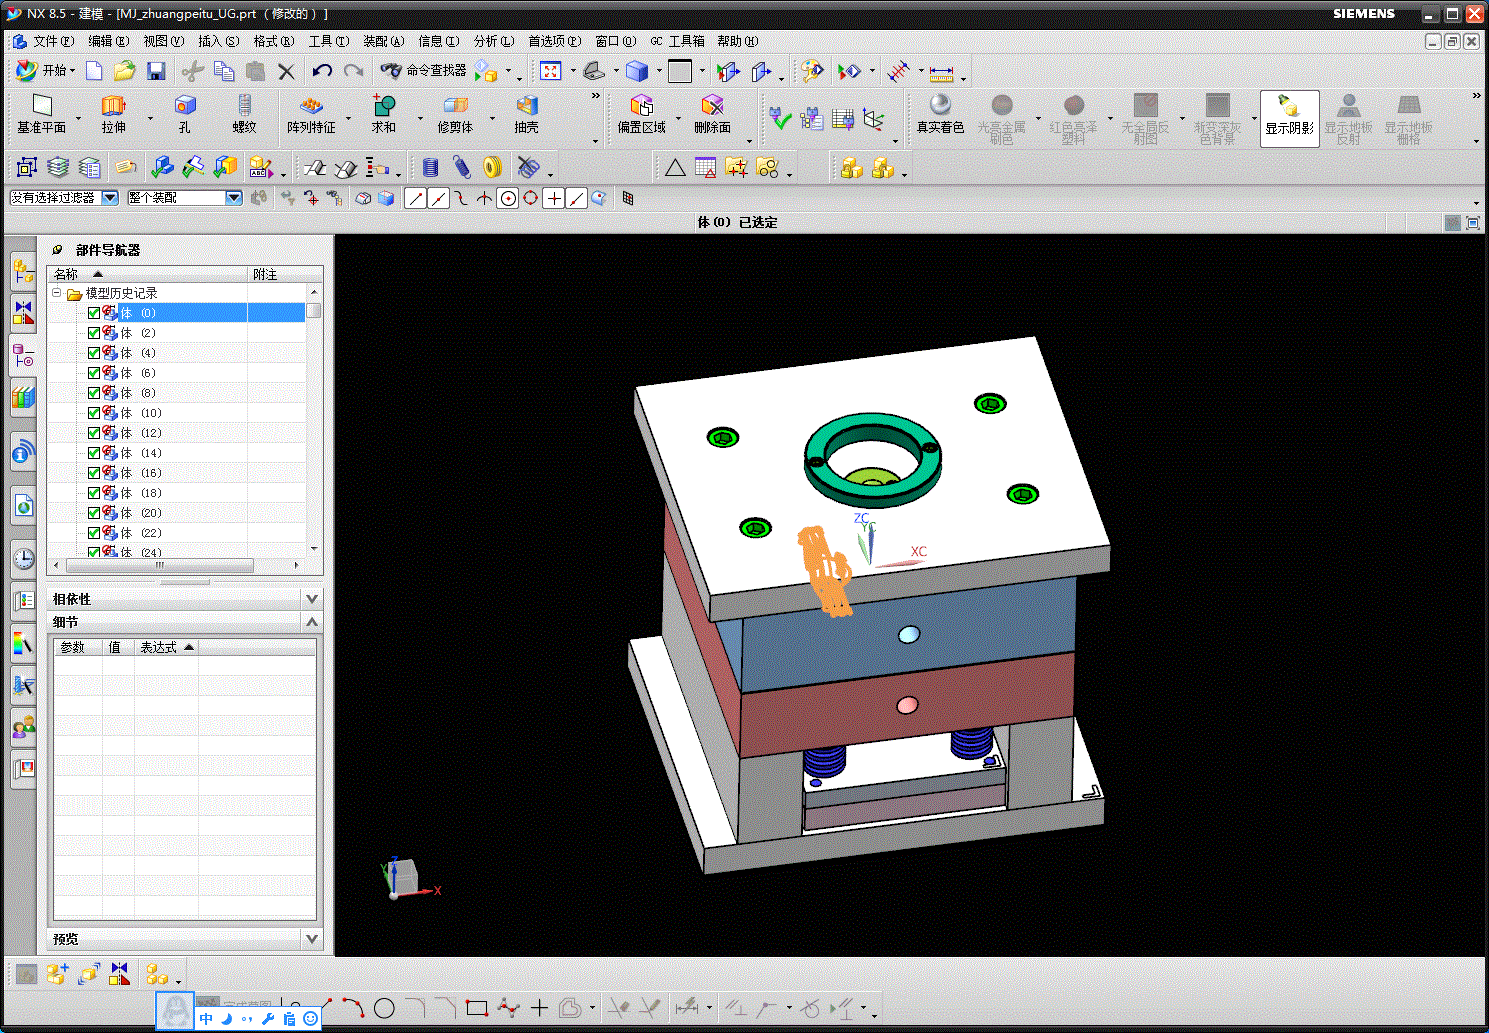This screenshot has width=1489, height=1033.
Task: Toggle checkbox of 体 (10) body
Action: (x=94, y=413)
